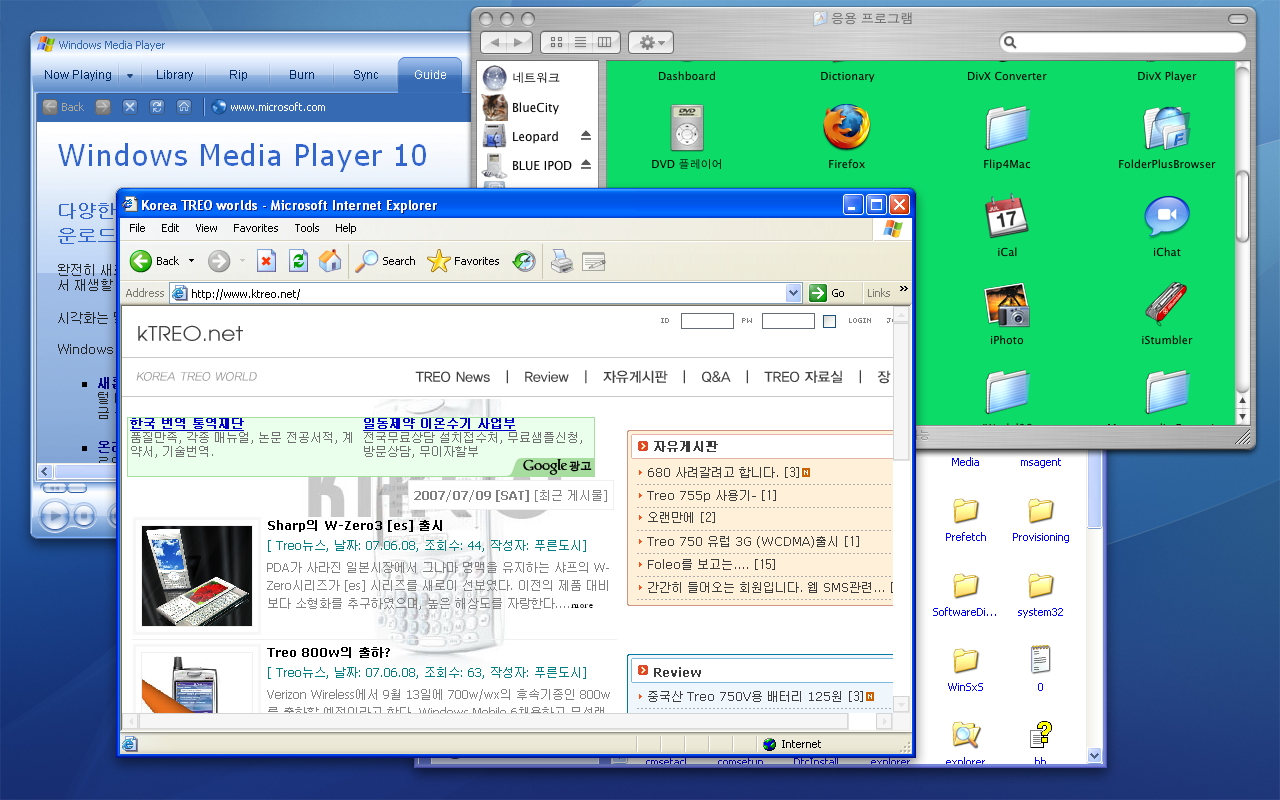Open the Q&A link on kTREO
1280x800 pixels.
tap(716, 377)
